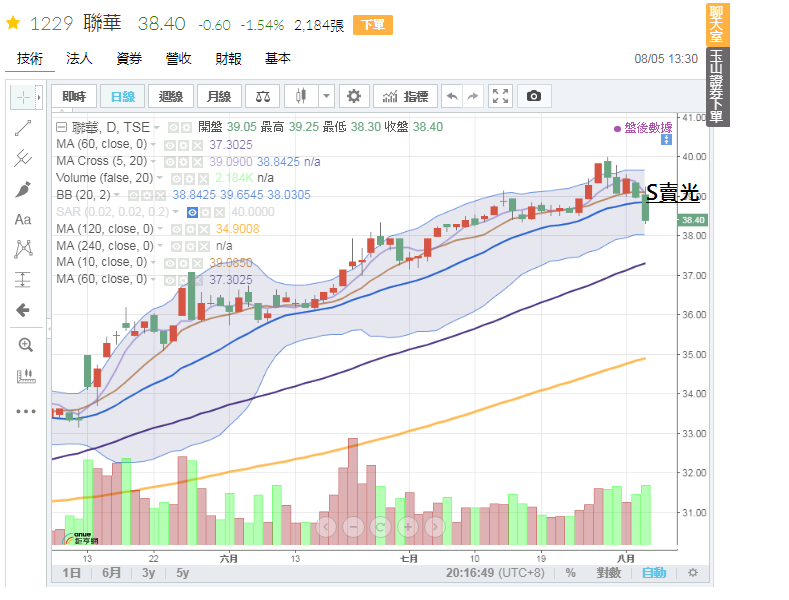Image resolution: width=789 pixels, height=600 pixels.
Task: Remove the MA (240, close, 0) indicator
Action: (x=203, y=247)
